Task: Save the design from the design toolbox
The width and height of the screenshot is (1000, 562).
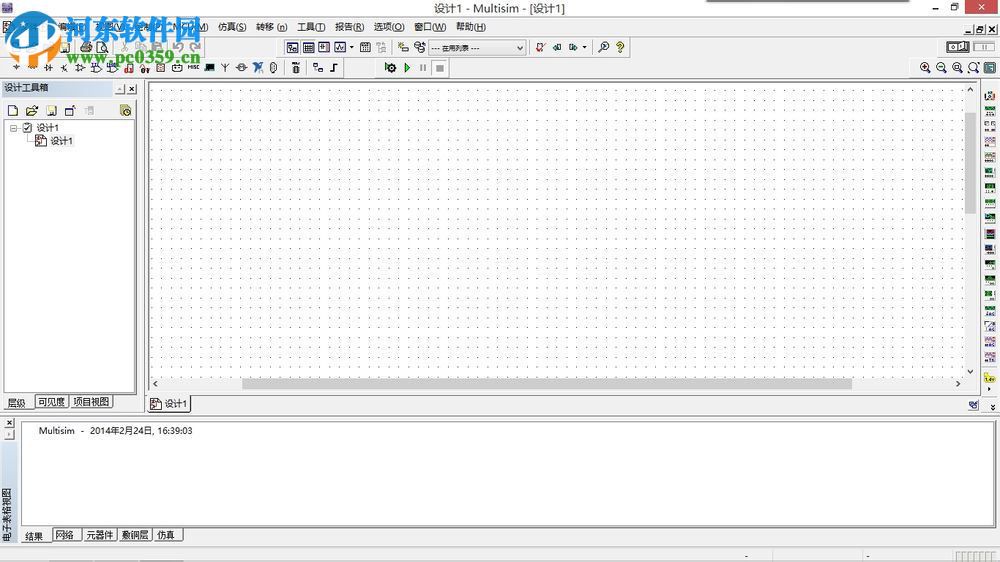Action: point(51,110)
